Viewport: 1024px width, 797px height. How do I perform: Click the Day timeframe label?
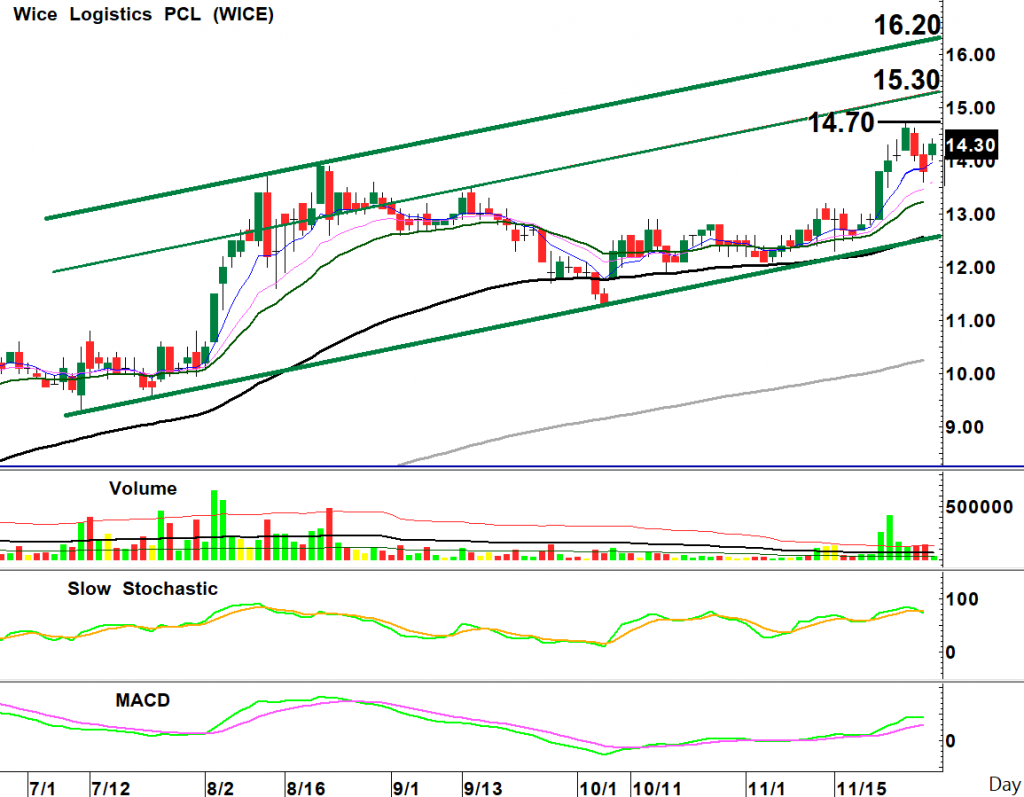click(x=1004, y=785)
